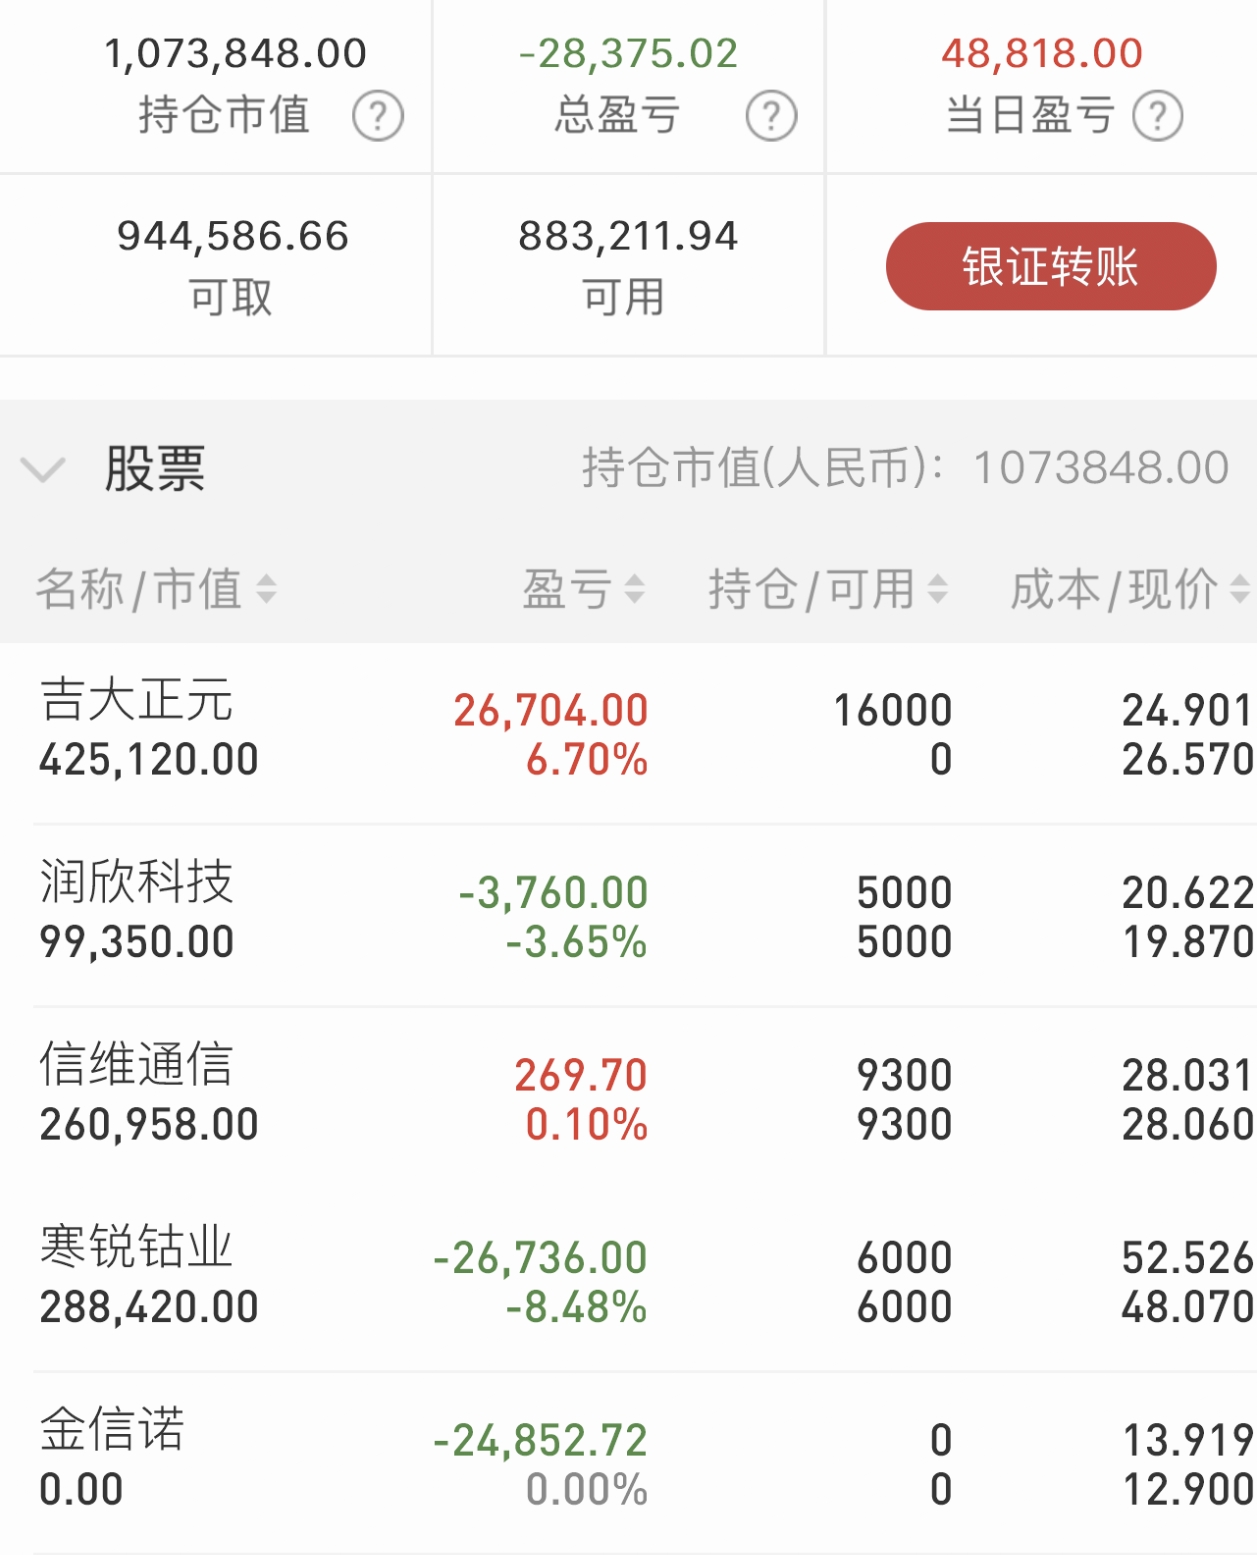Open the 金信诺 stock row
The width and height of the screenshot is (1257, 1555).
pyautogui.click(x=628, y=1463)
